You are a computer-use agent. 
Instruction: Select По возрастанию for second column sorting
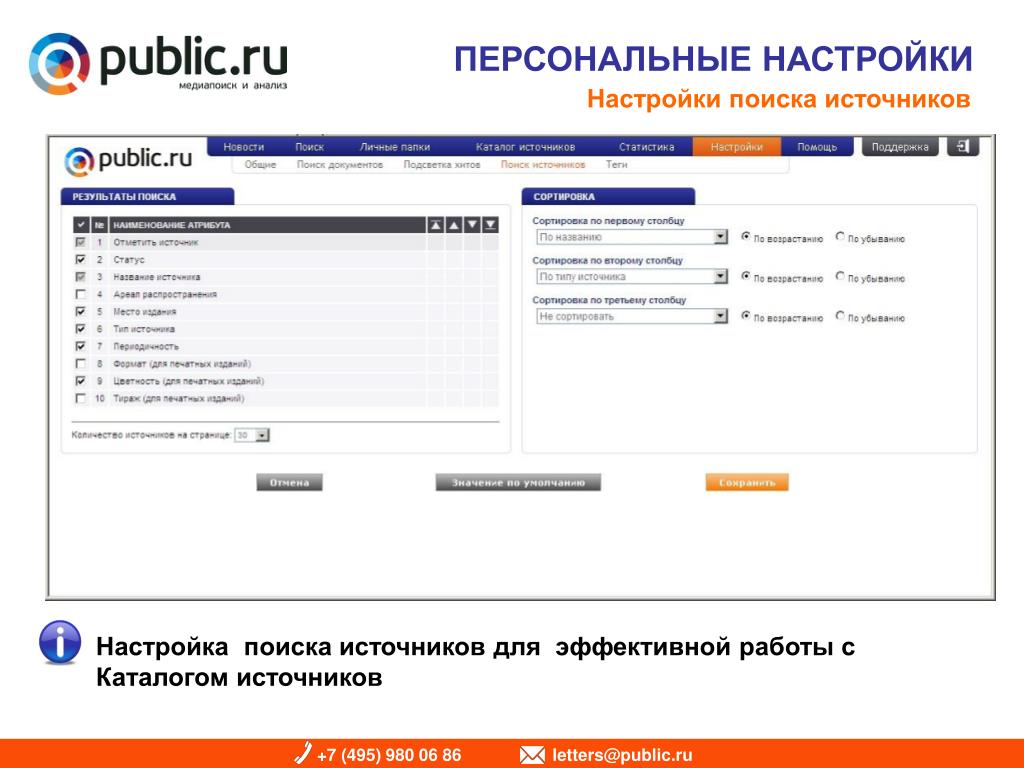745,276
